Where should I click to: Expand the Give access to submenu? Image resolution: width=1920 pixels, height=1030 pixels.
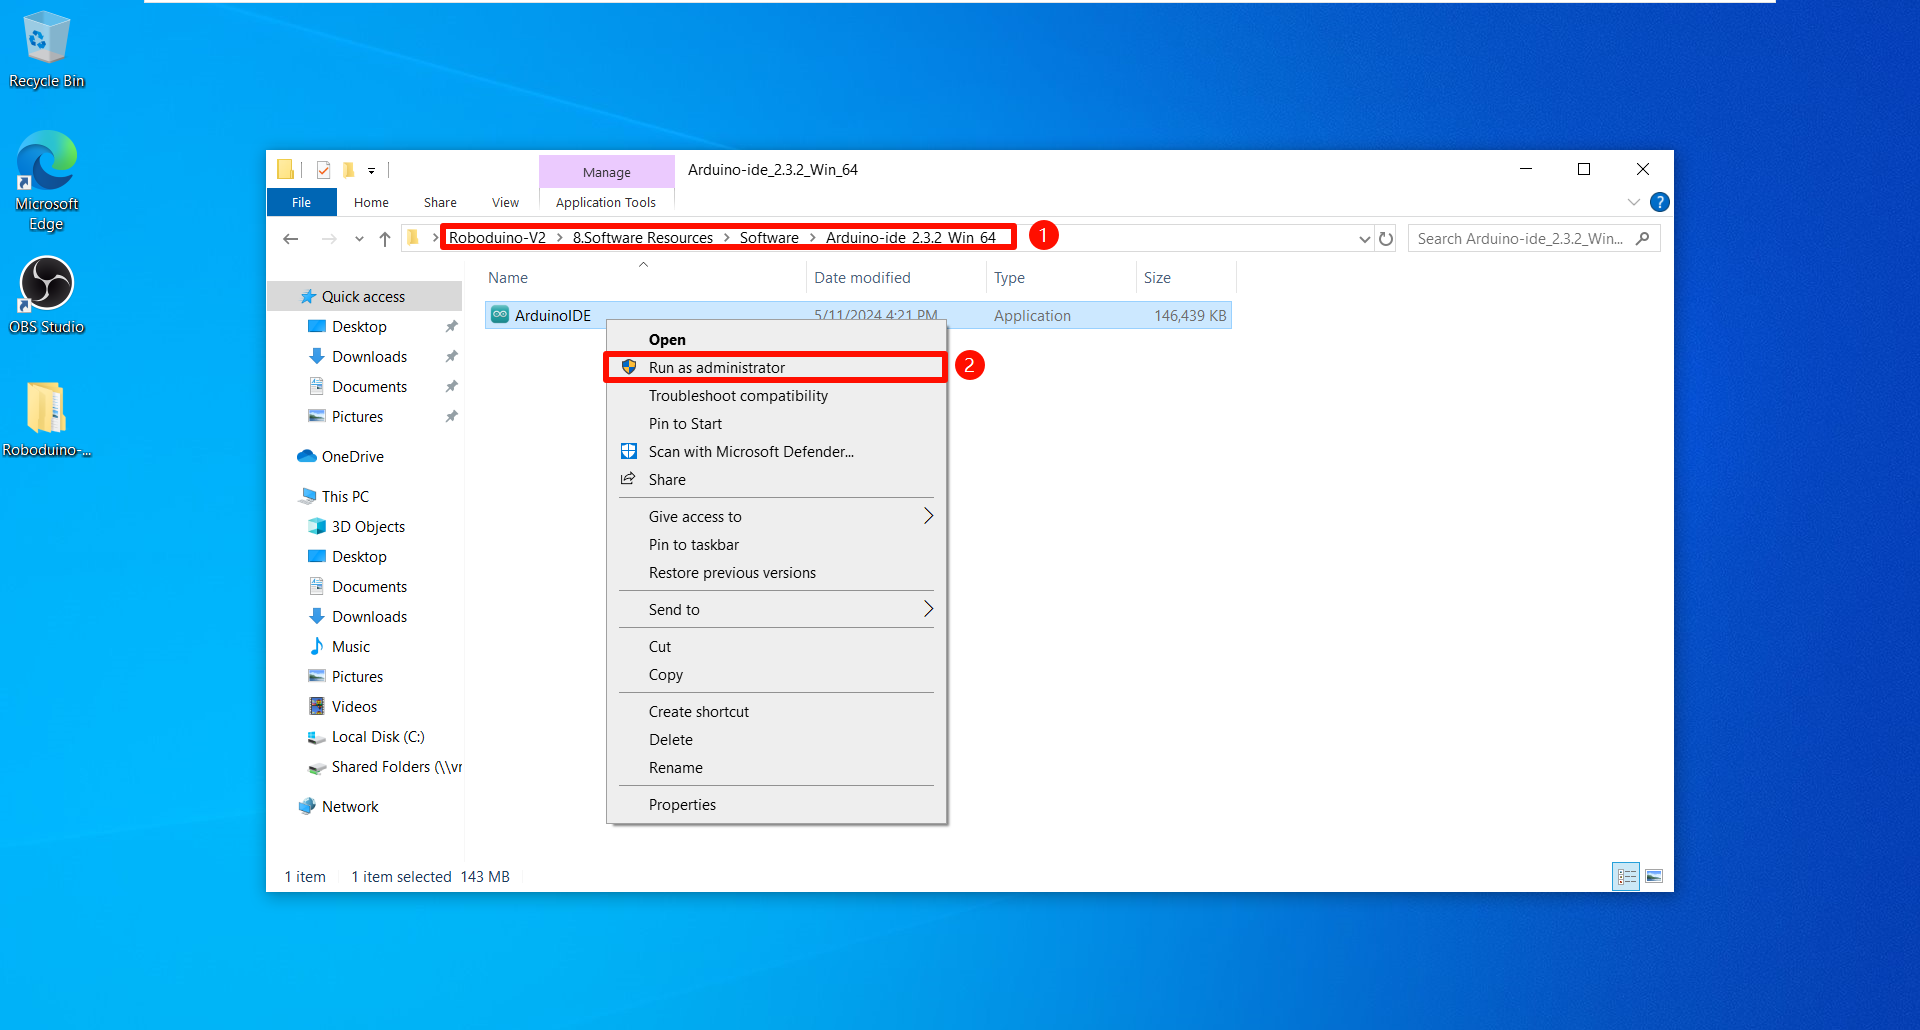tap(776, 517)
